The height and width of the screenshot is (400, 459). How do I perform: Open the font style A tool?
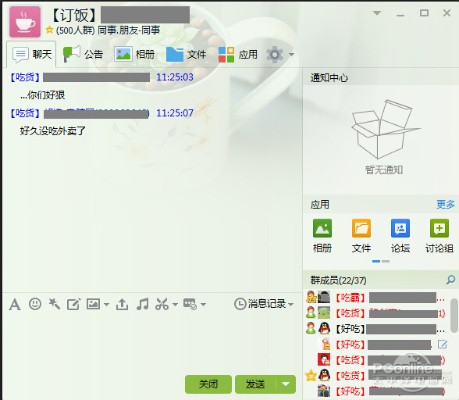(x=15, y=304)
